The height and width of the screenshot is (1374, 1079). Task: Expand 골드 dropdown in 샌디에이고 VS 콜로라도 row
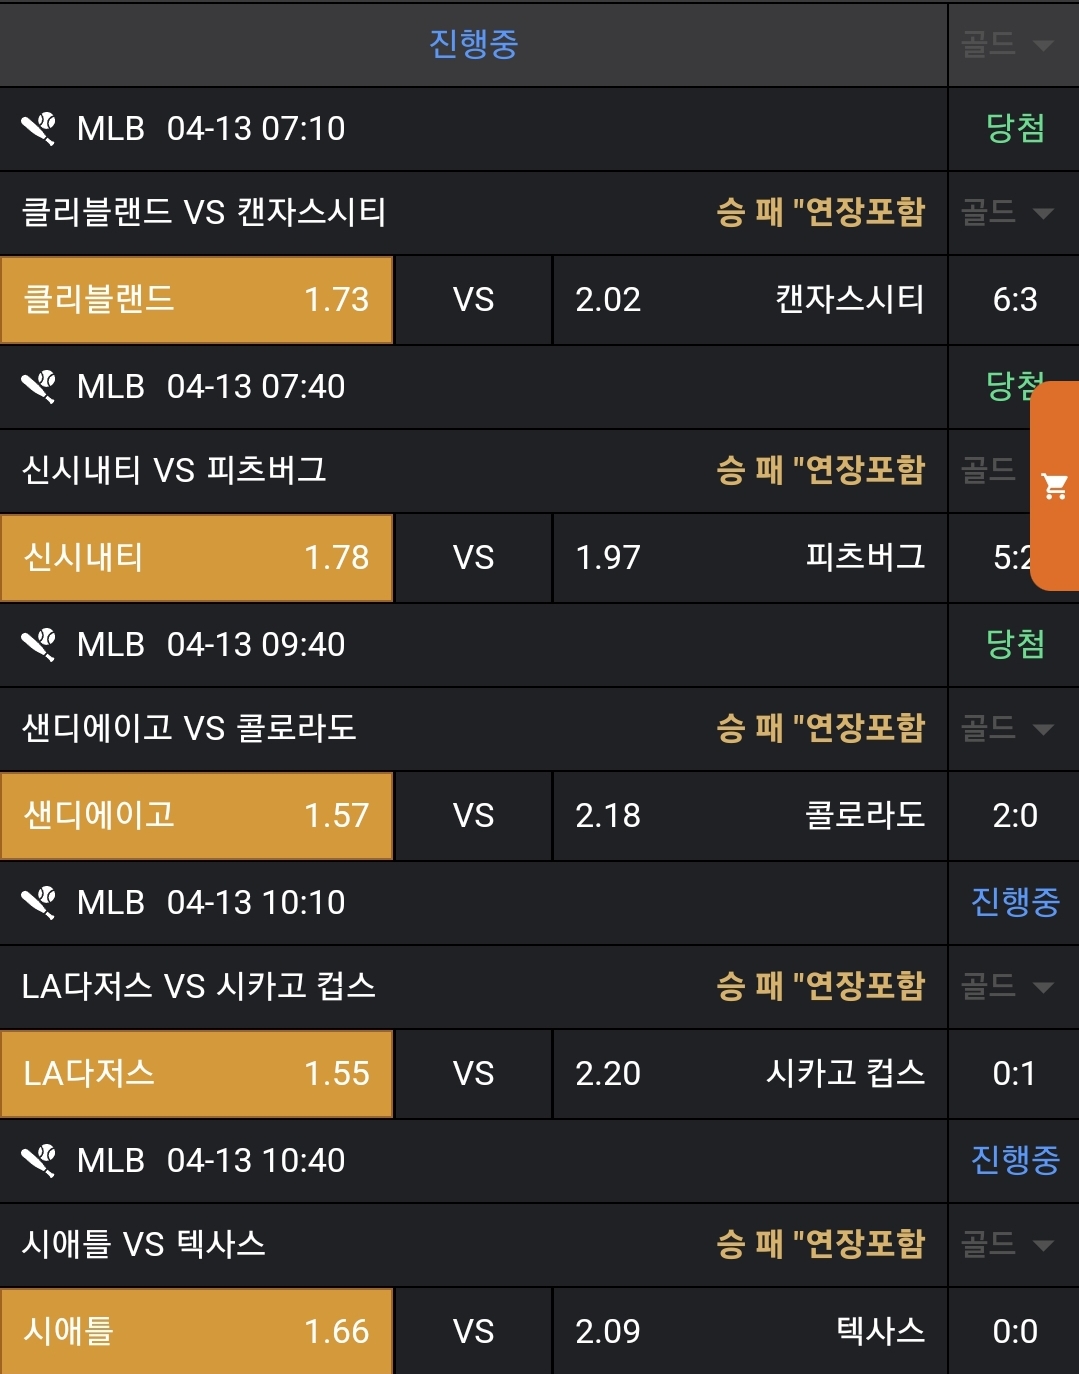(1008, 728)
